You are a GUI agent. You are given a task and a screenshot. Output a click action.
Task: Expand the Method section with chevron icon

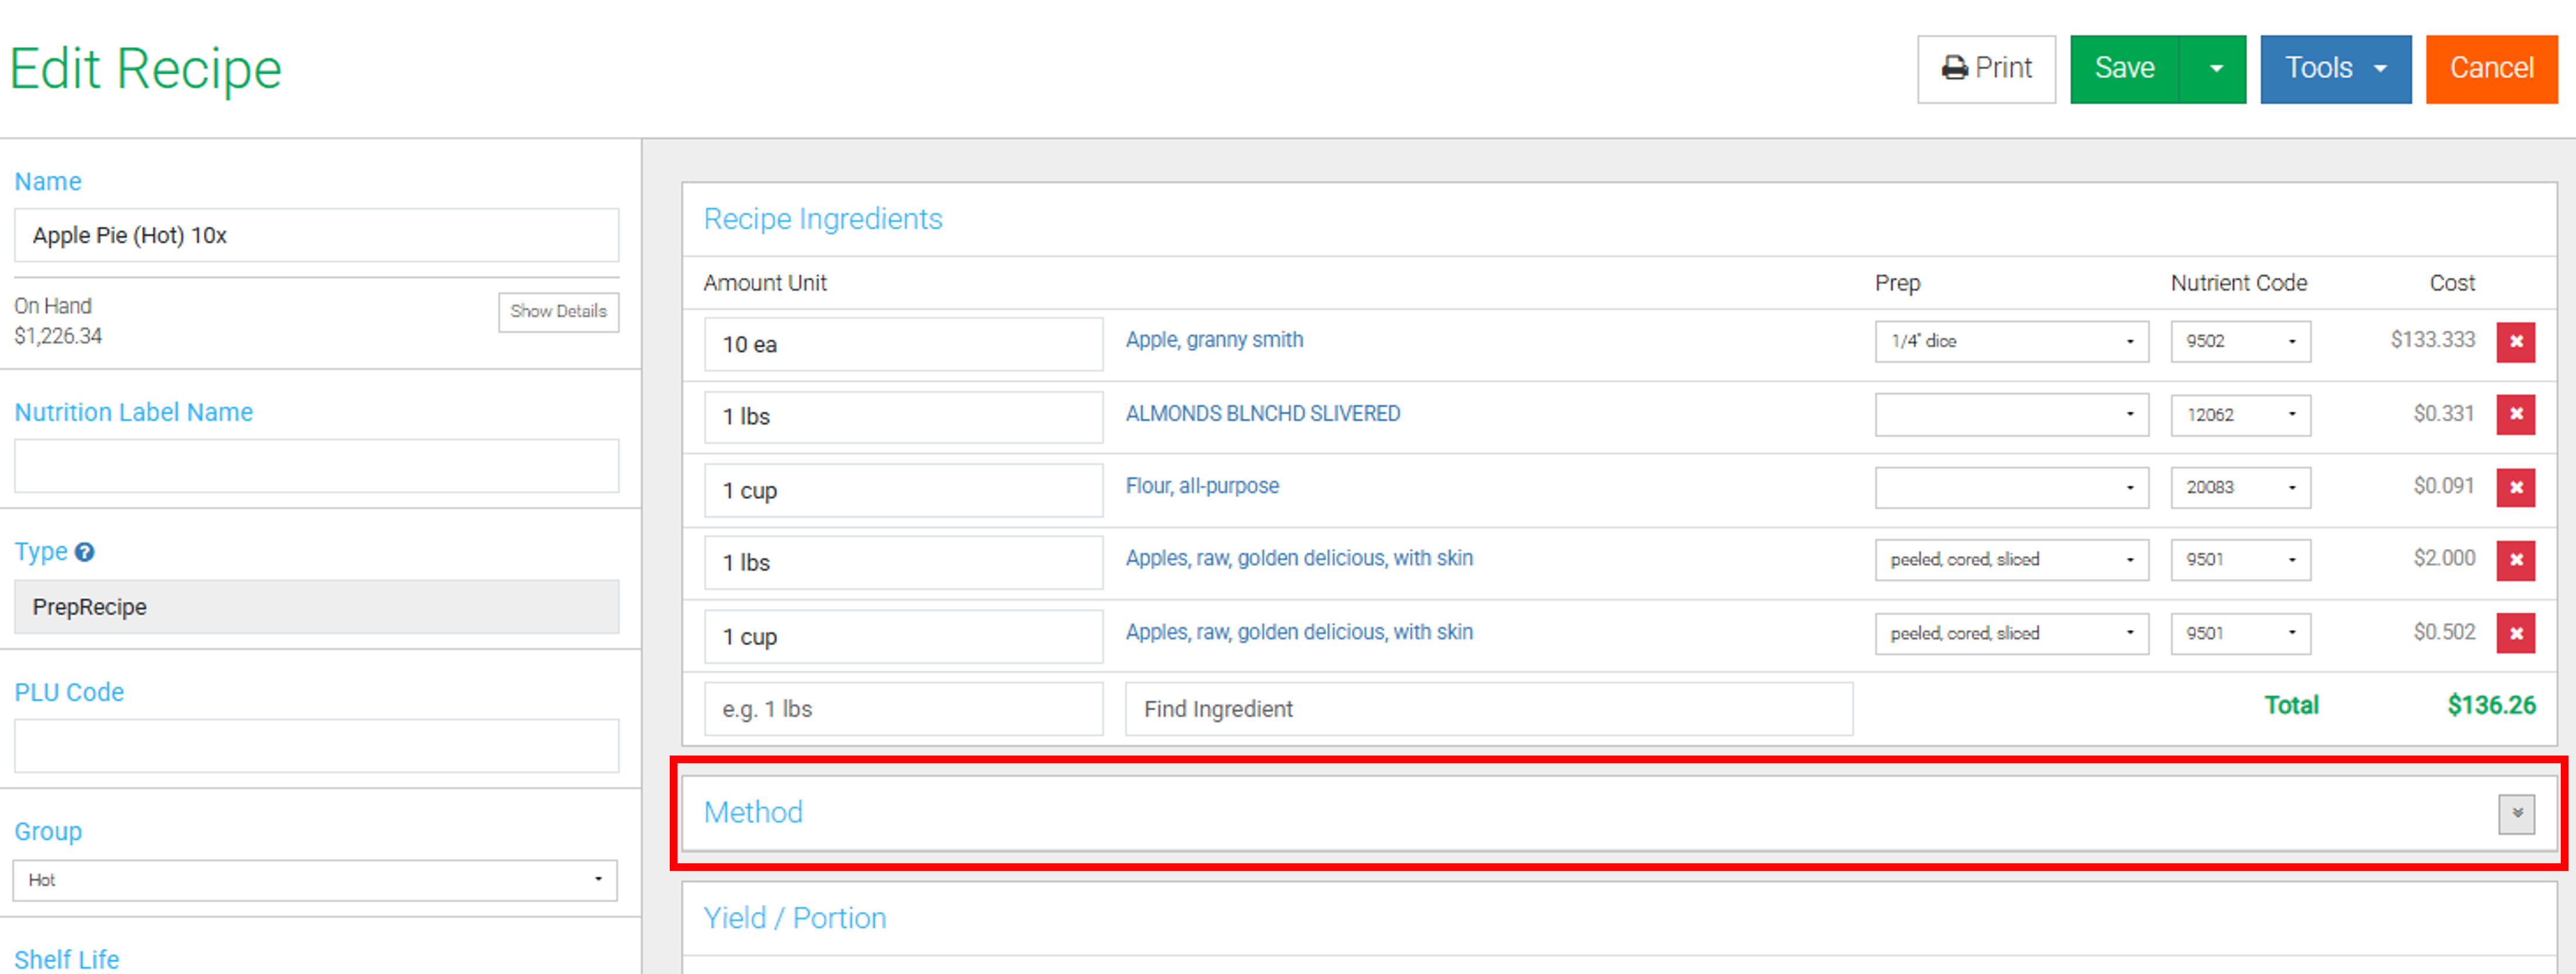pos(2516,814)
